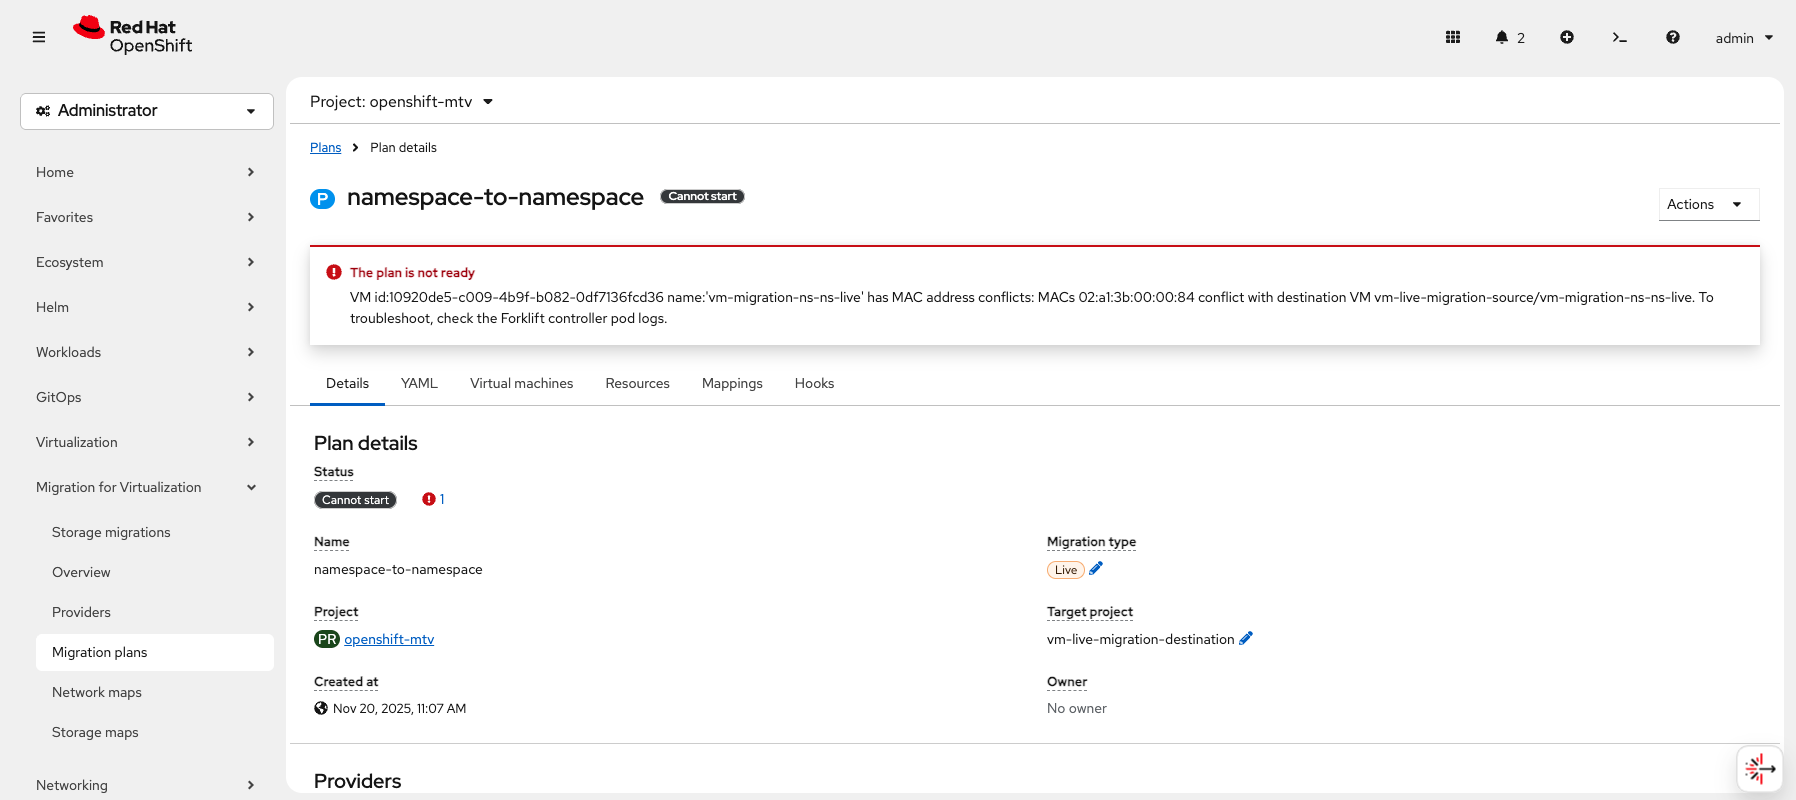The image size is (1796, 800).
Task: Click the quick create plus icon
Action: 1567,37
